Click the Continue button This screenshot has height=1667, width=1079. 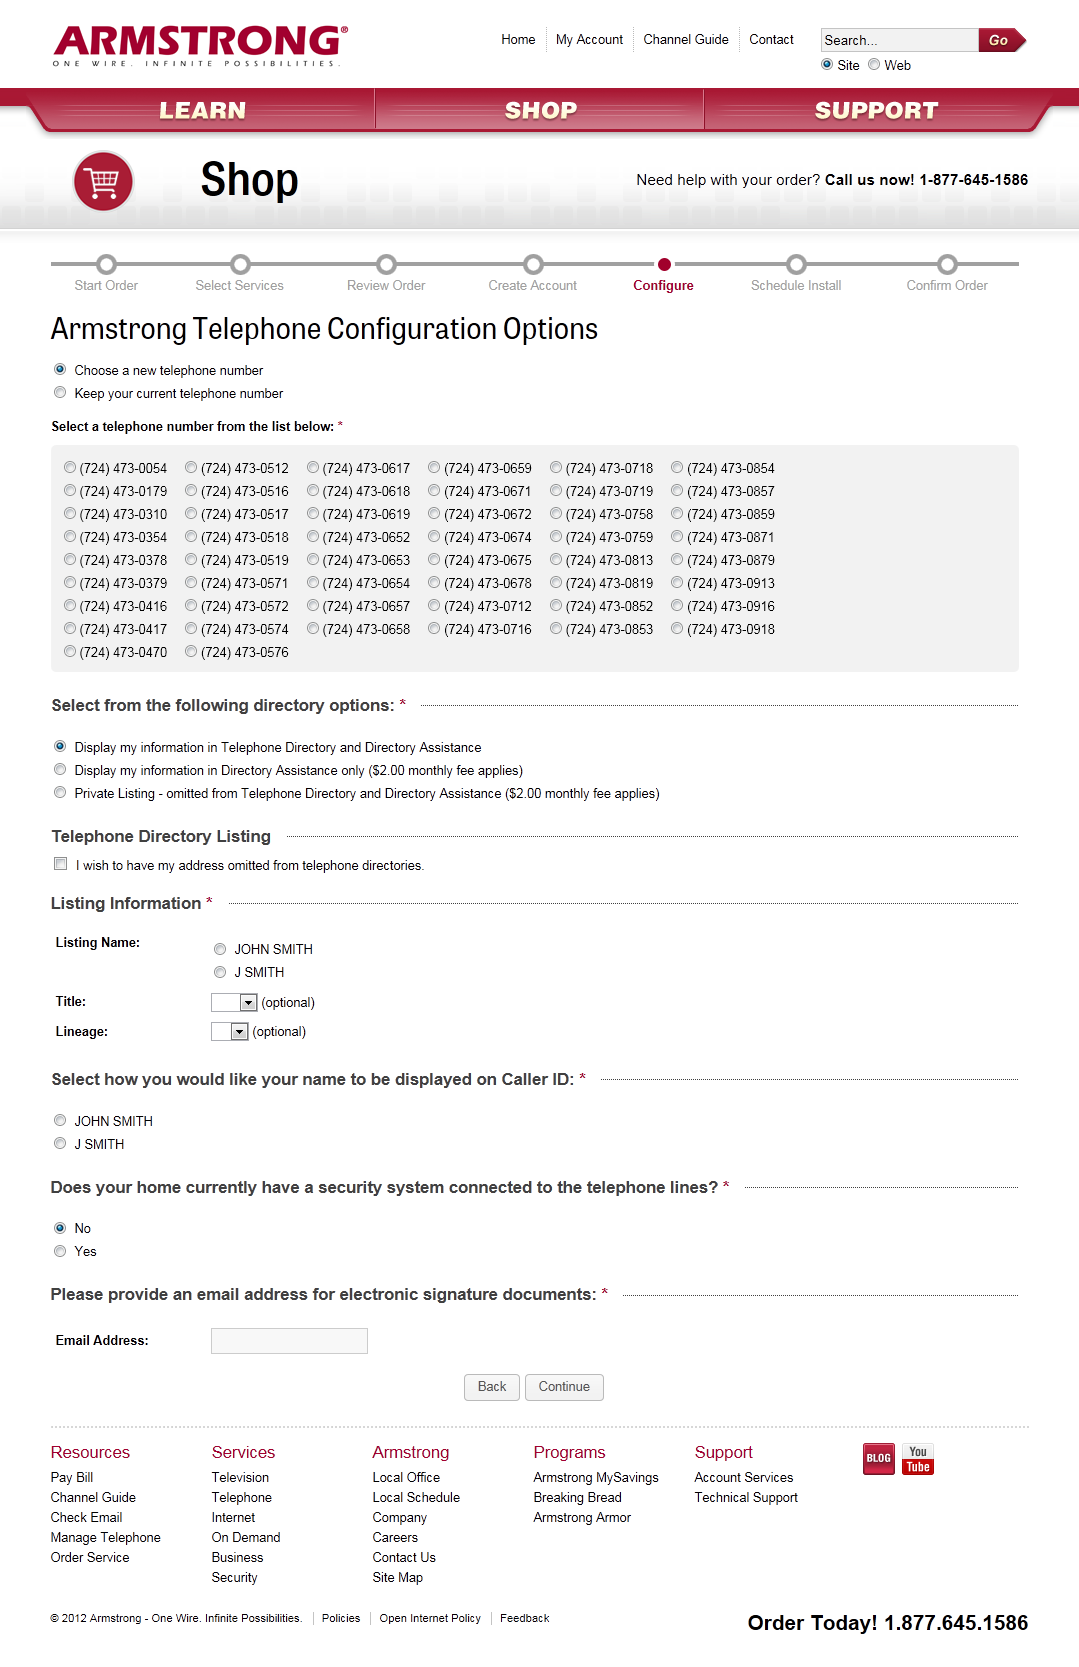click(564, 1387)
